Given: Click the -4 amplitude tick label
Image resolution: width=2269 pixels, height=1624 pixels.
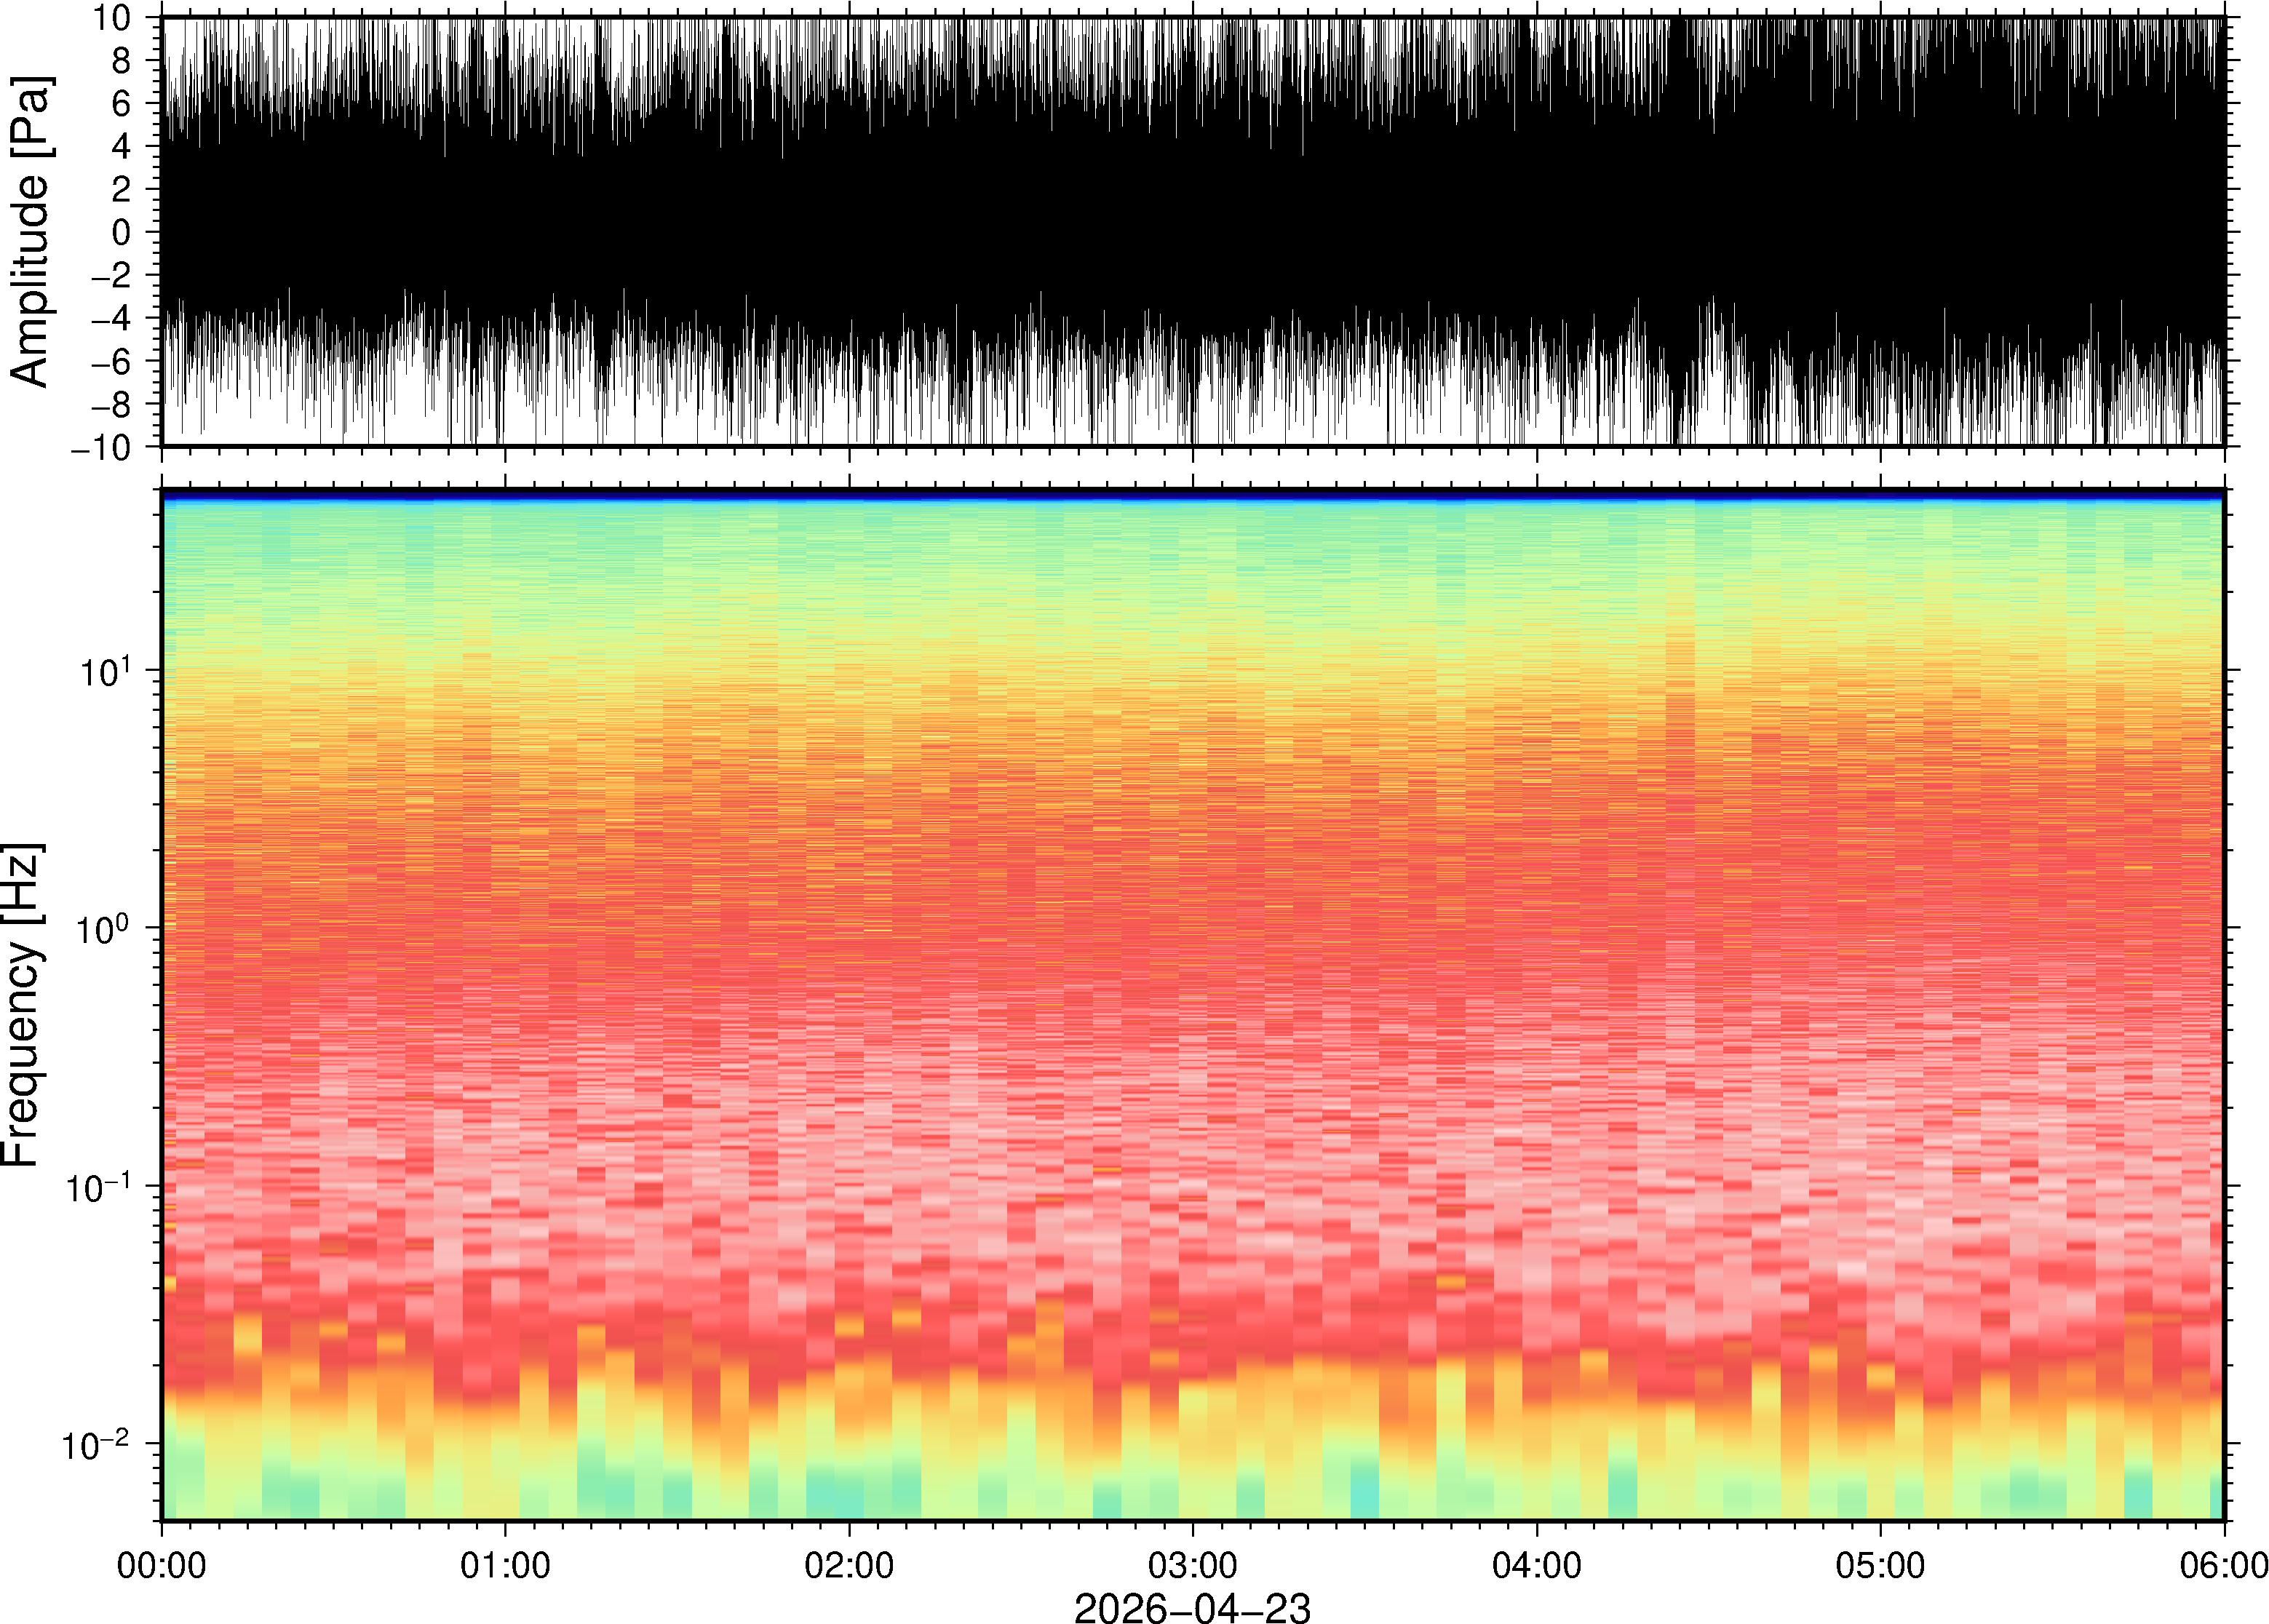Looking at the screenshot, I should [x=111, y=318].
